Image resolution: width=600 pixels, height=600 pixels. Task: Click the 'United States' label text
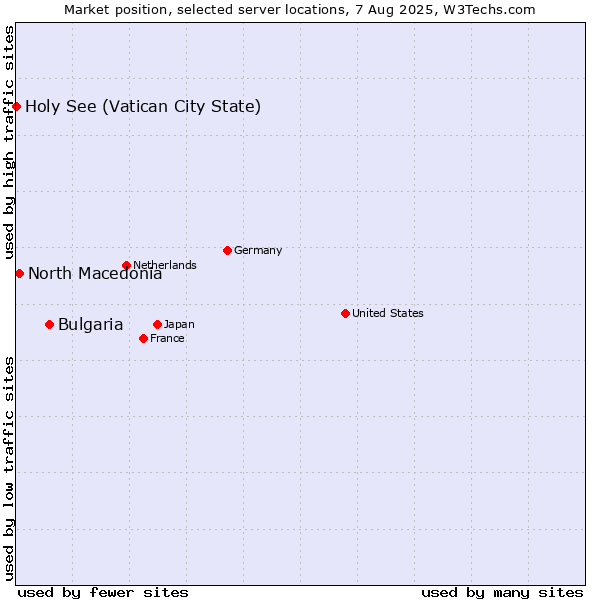(x=388, y=313)
